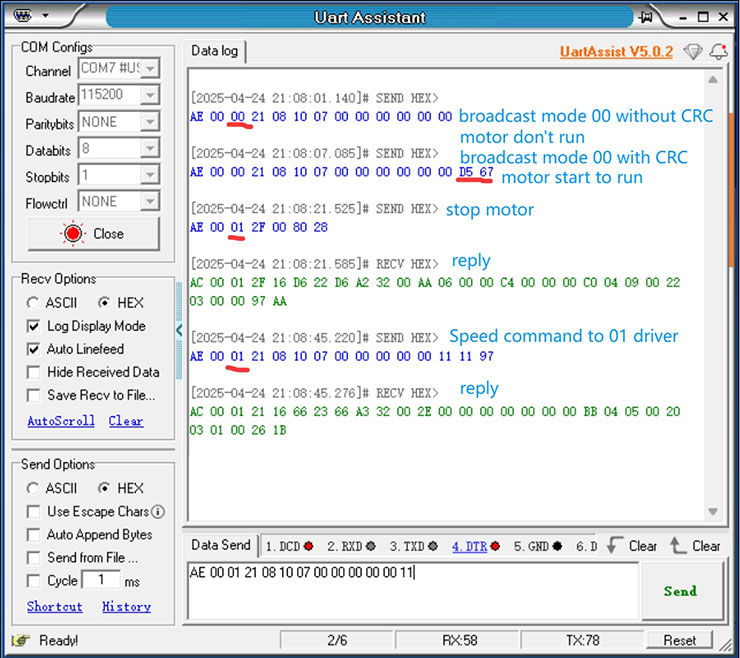Image resolution: width=740 pixels, height=658 pixels.
Task: Click the data log scroll up arrow
Action: click(x=713, y=80)
